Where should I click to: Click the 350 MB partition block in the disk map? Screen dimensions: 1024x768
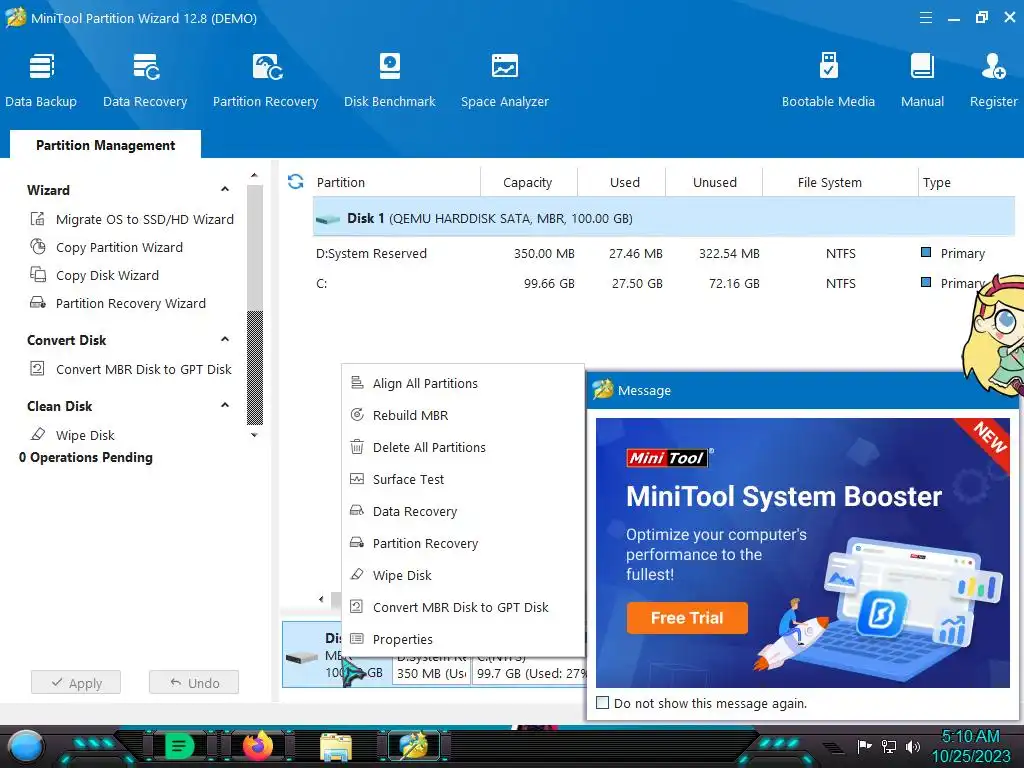tap(432, 670)
